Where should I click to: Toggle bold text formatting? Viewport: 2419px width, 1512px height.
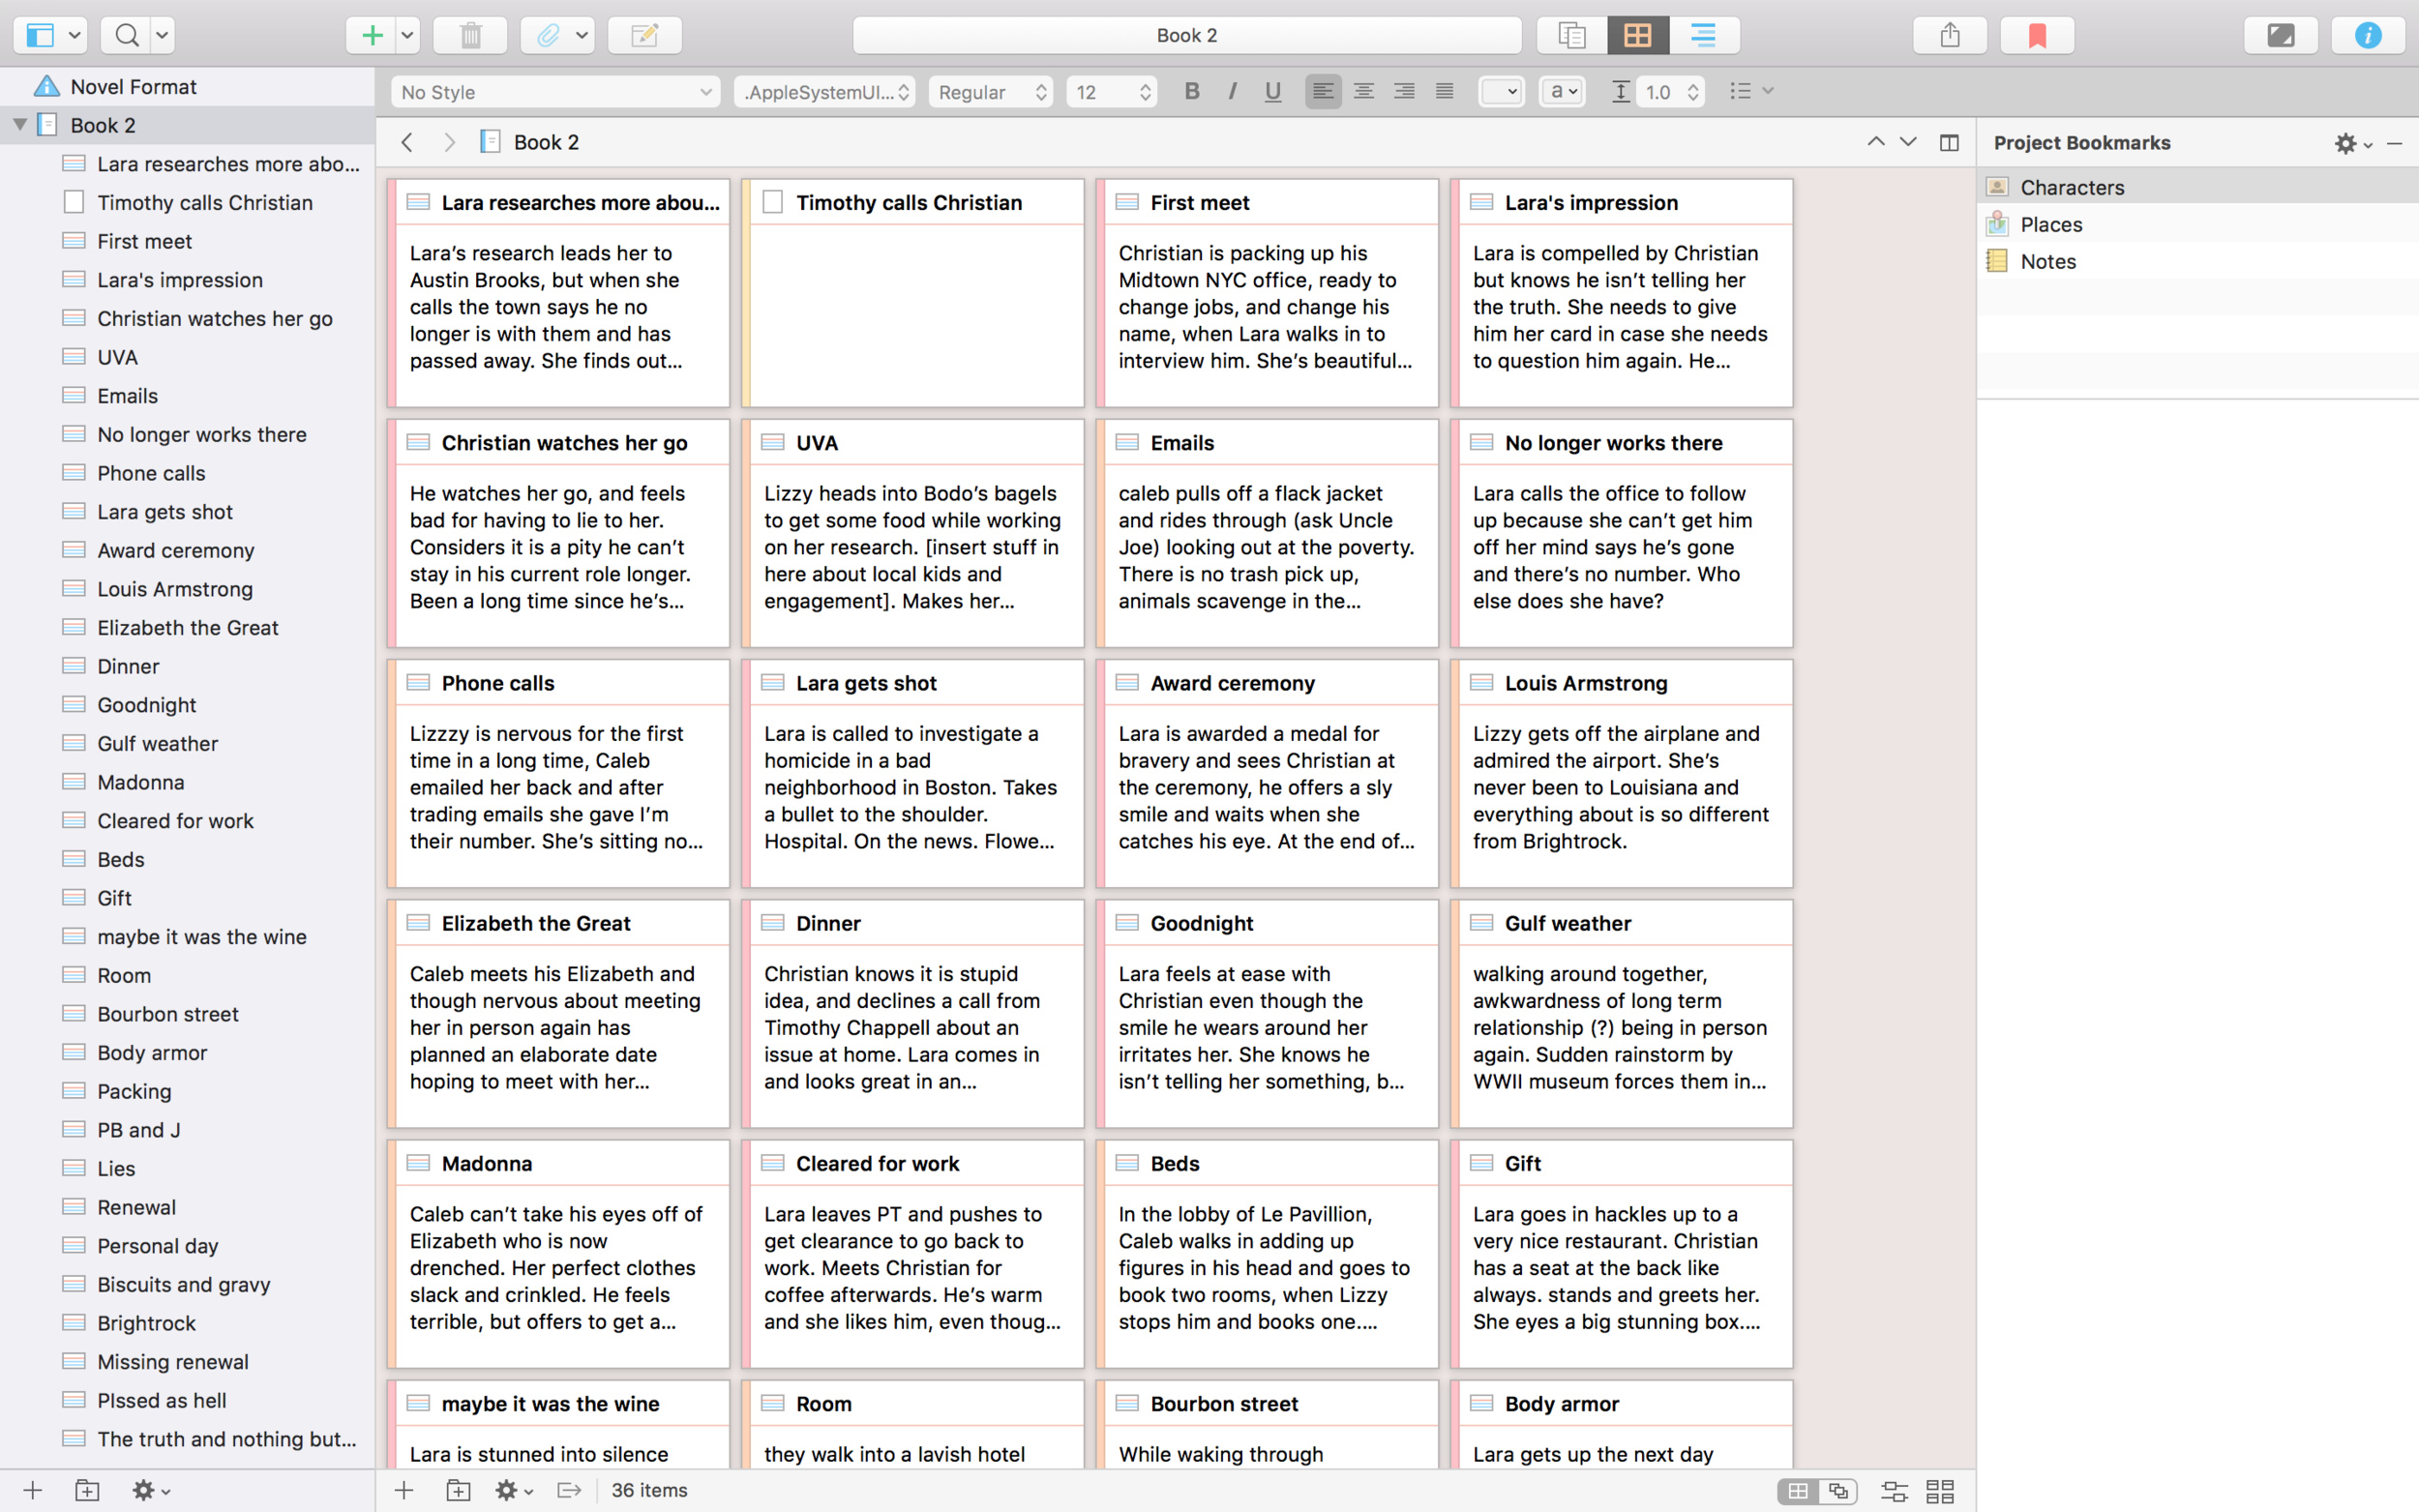point(1191,91)
